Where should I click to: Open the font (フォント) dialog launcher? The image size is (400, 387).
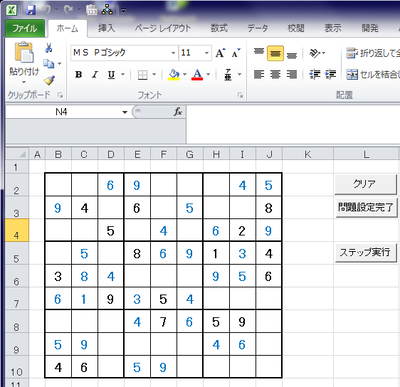240,95
